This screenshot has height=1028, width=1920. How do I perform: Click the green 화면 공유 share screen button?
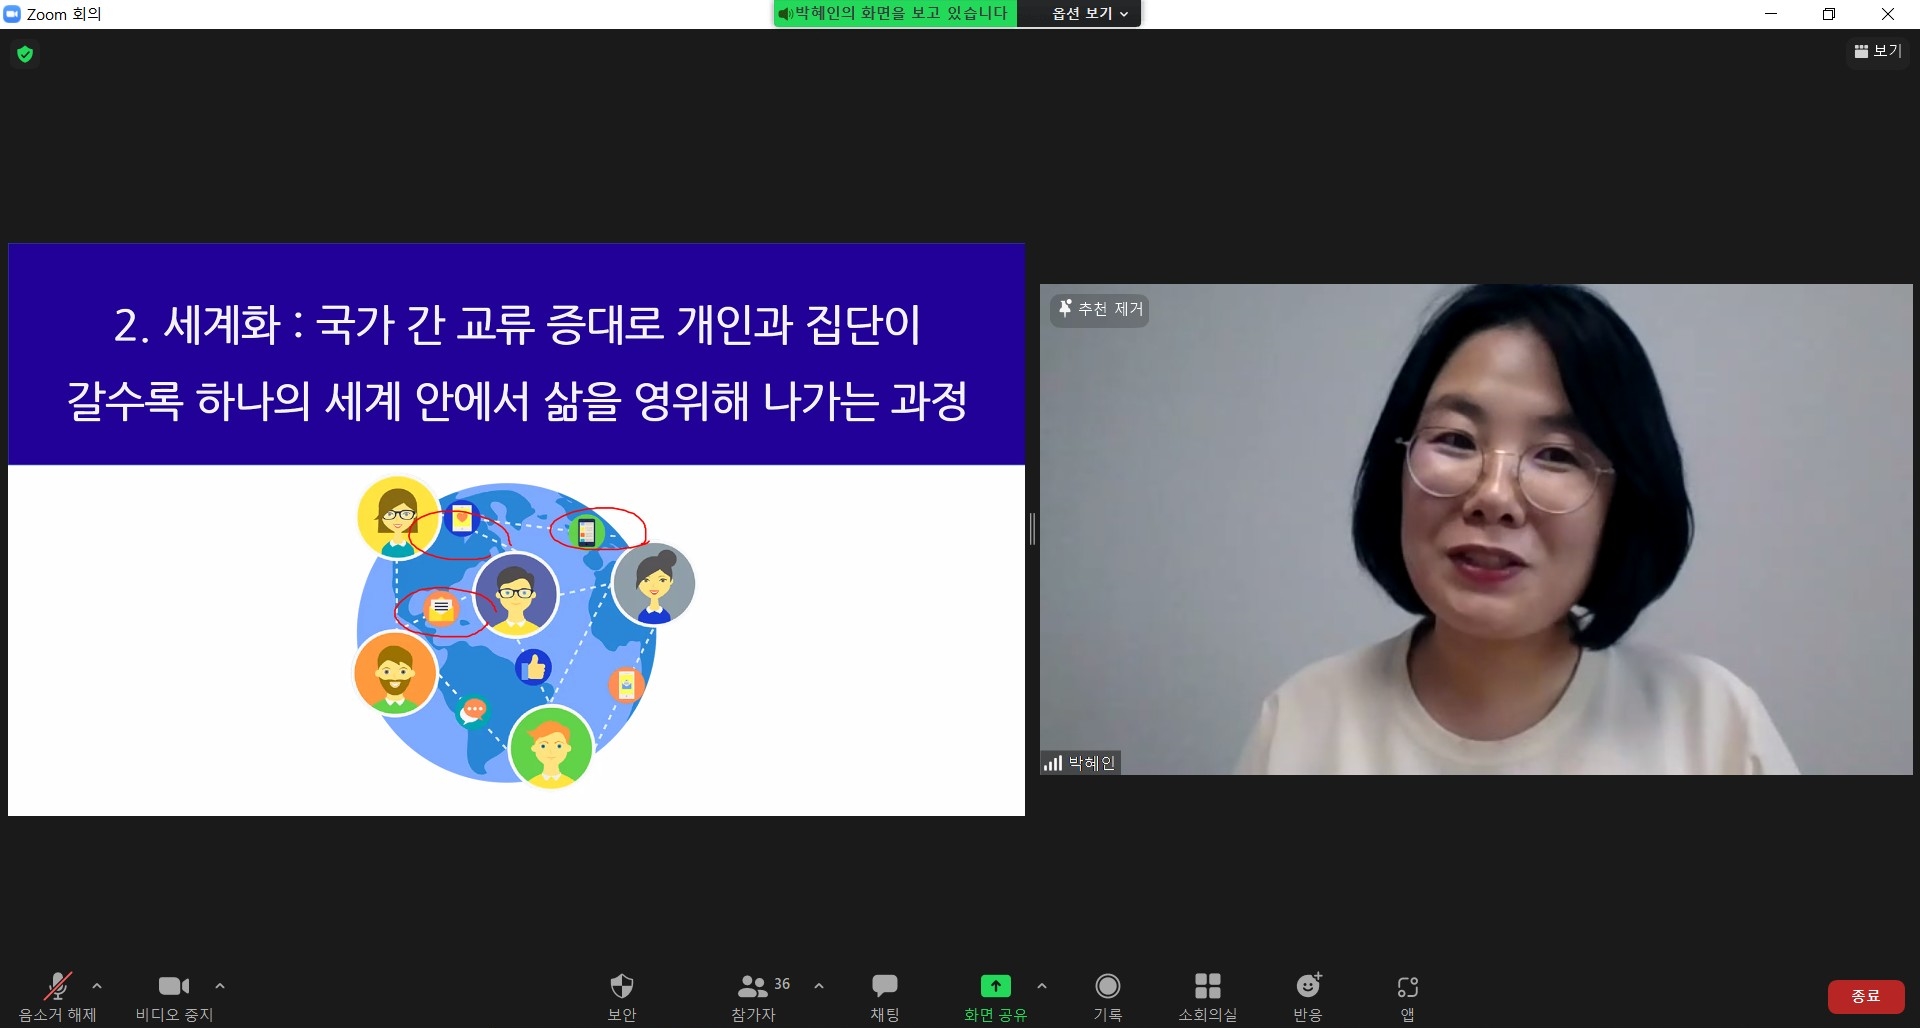coord(995,997)
